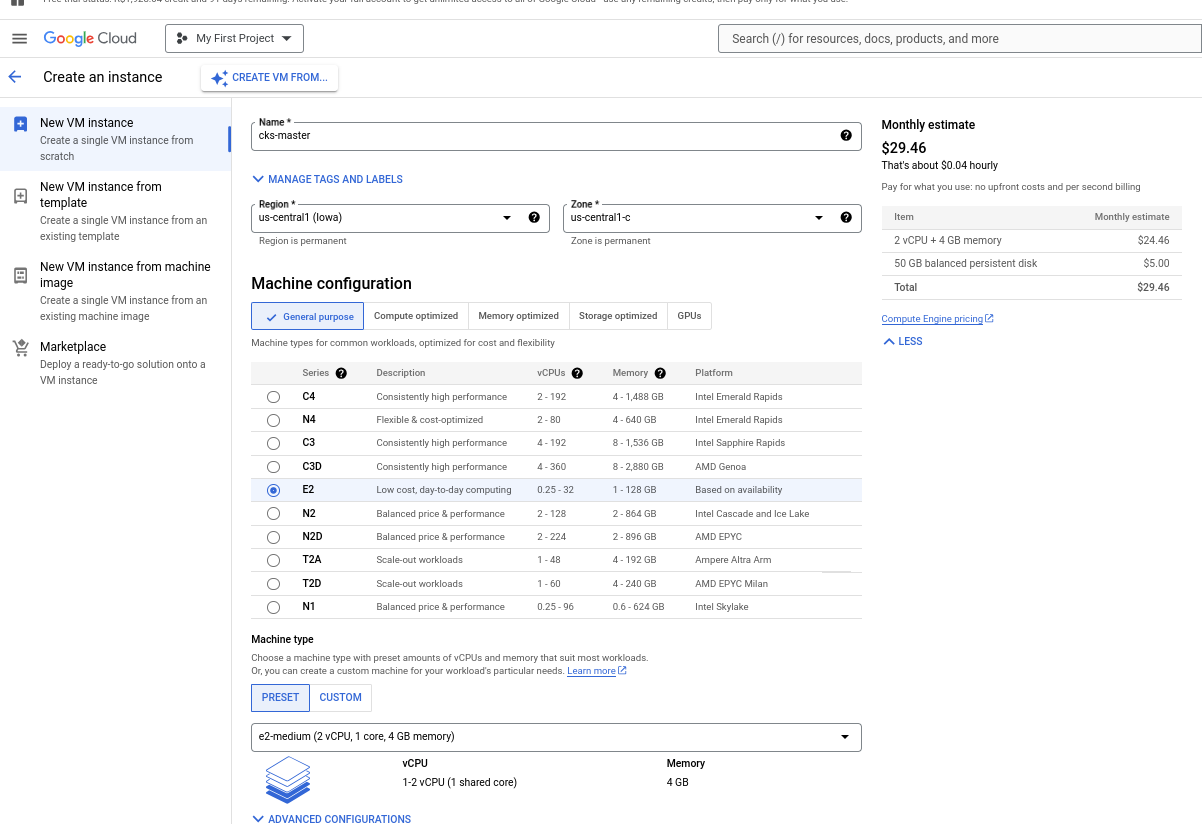Click help icon next to Series header
This screenshot has width=1202, height=824.
(341, 373)
